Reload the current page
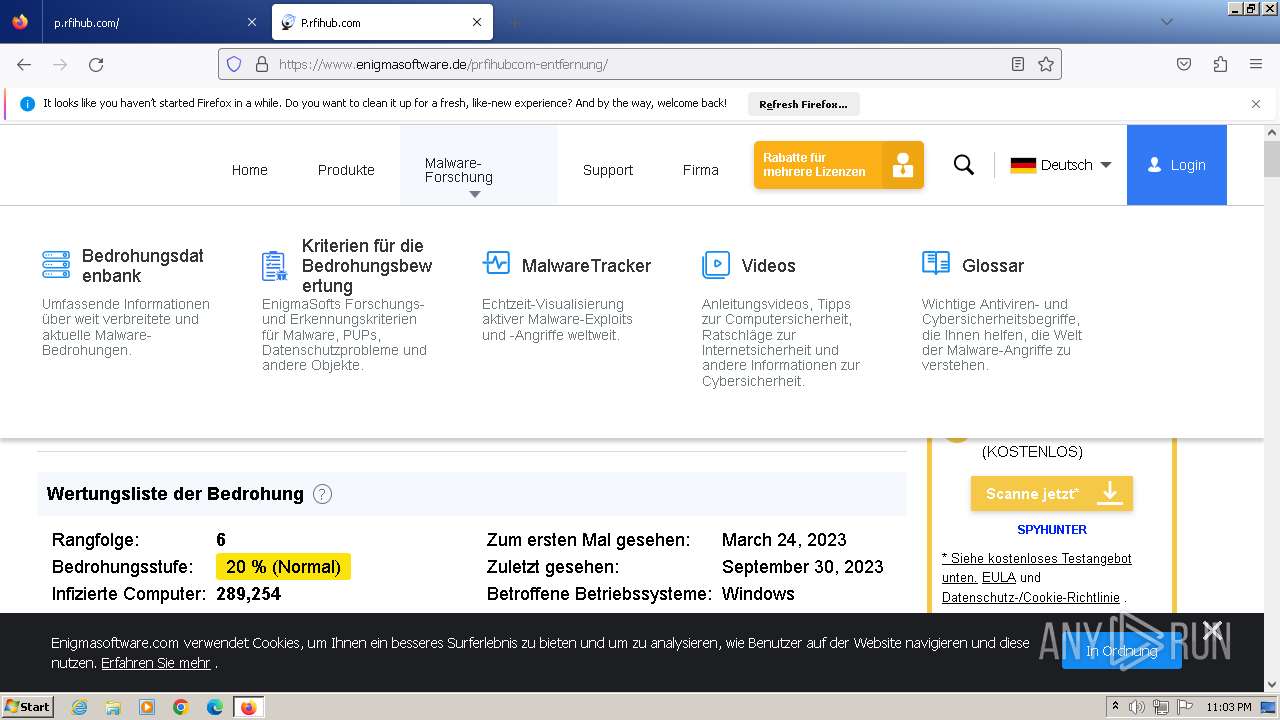The width and height of the screenshot is (1280, 720). tap(96, 64)
